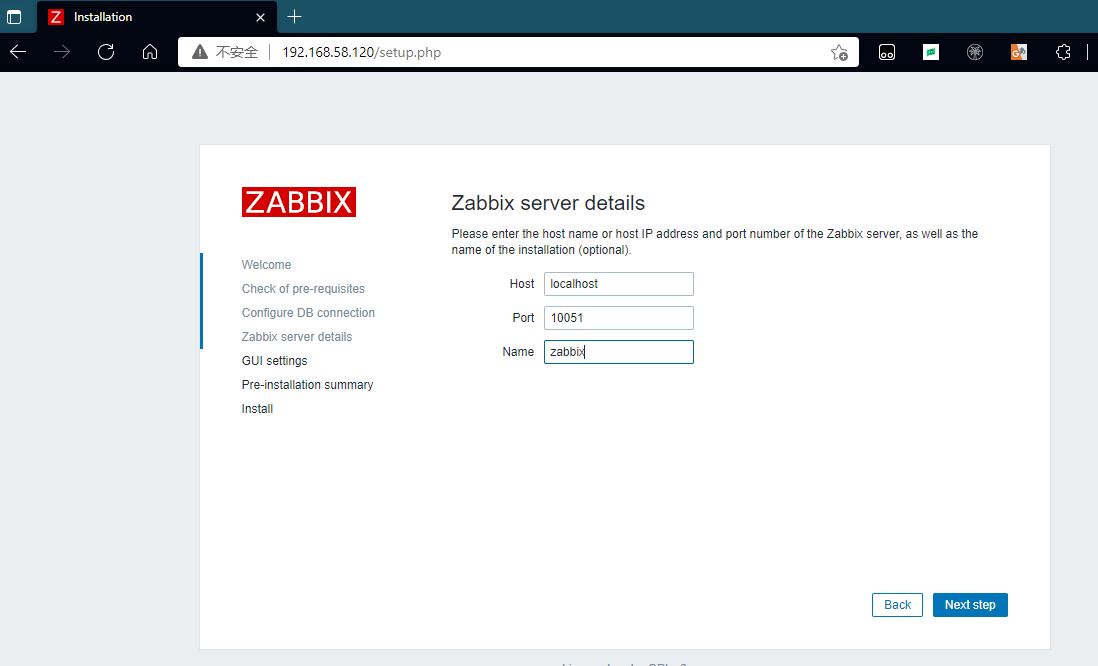Click the green extension icon in toolbar
The height and width of the screenshot is (666, 1098).
(x=931, y=52)
